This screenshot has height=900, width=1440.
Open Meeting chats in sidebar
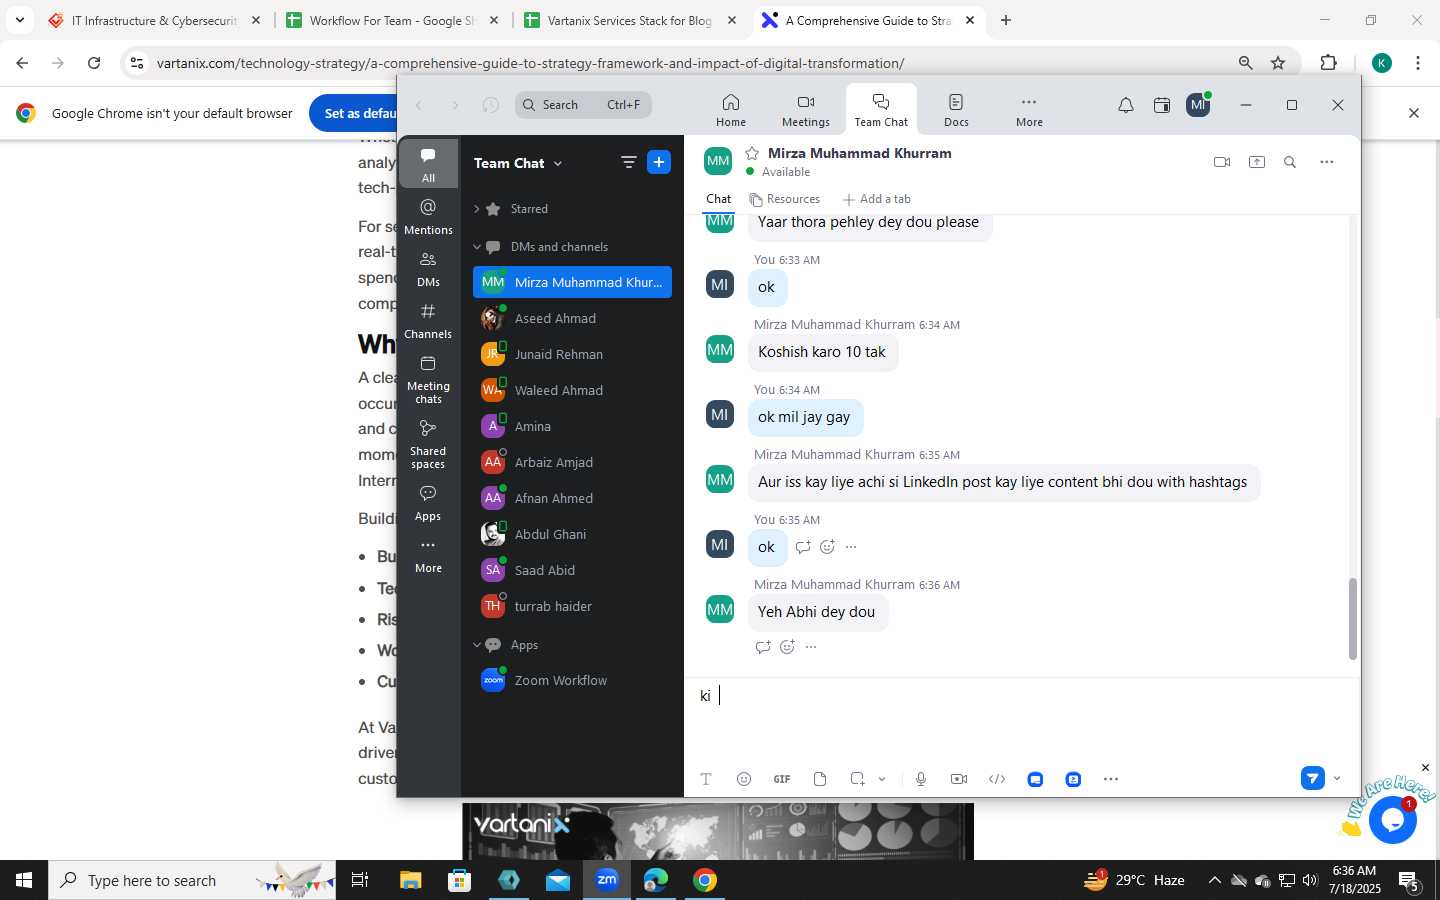(428, 379)
